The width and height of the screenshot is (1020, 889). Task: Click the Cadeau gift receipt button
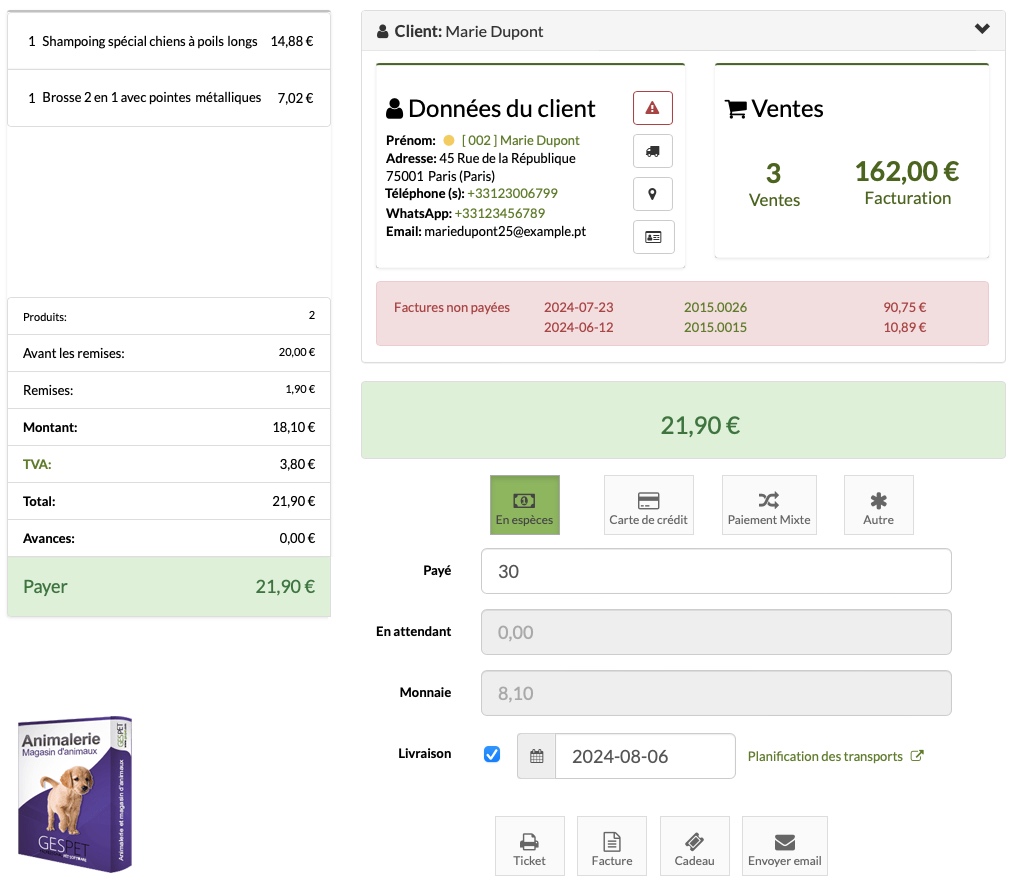coord(694,846)
